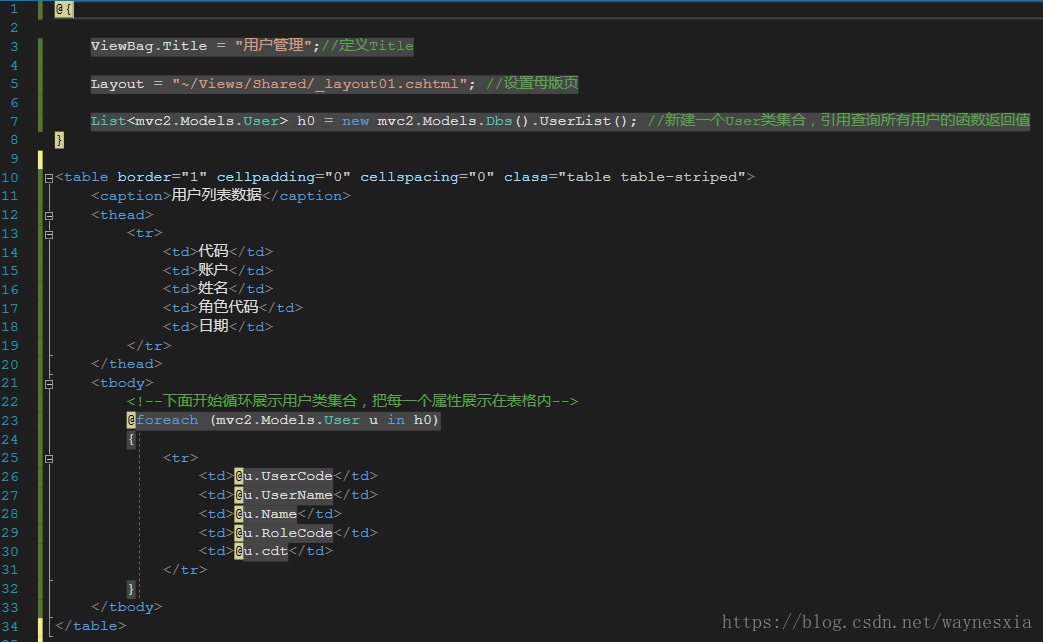1043x642 pixels.
Task: Click the List keyword on line 7
Action: tap(108, 121)
